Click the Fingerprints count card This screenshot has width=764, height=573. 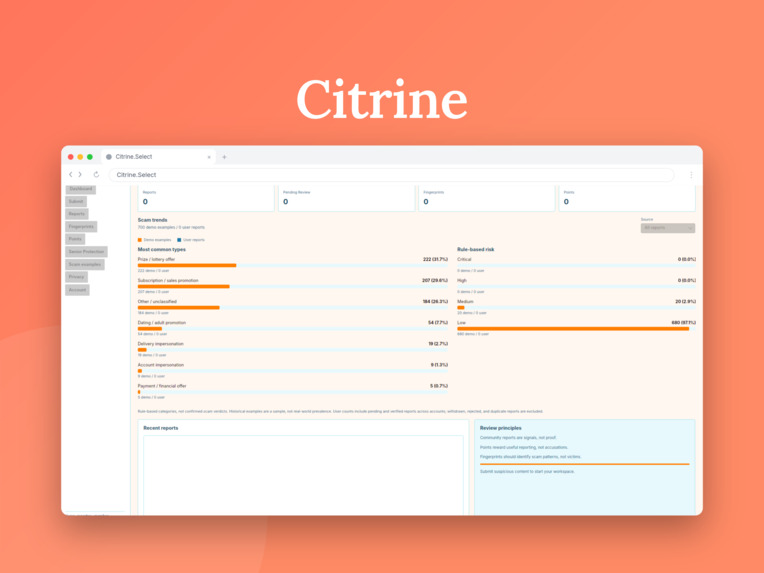coord(487,198)
